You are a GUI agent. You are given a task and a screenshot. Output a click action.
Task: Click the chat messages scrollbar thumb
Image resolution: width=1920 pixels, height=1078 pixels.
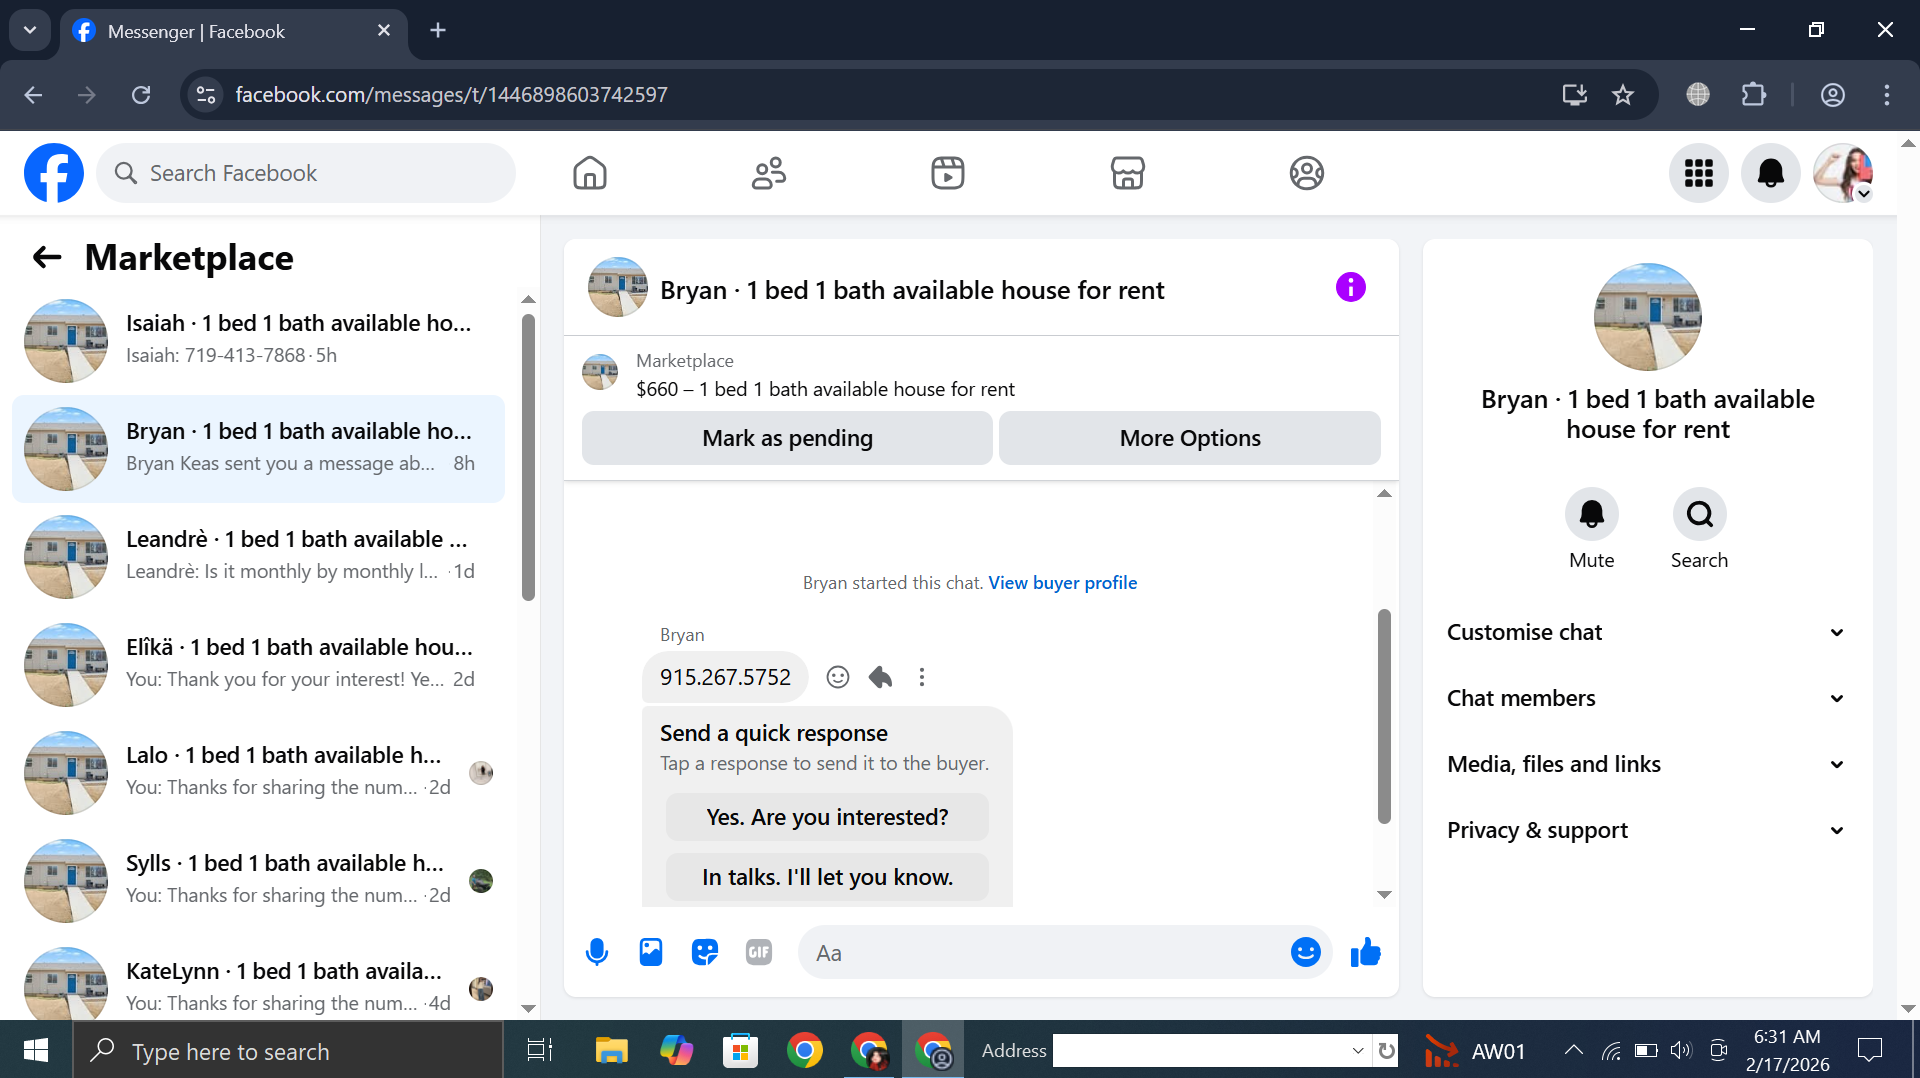pos(1384,716)
